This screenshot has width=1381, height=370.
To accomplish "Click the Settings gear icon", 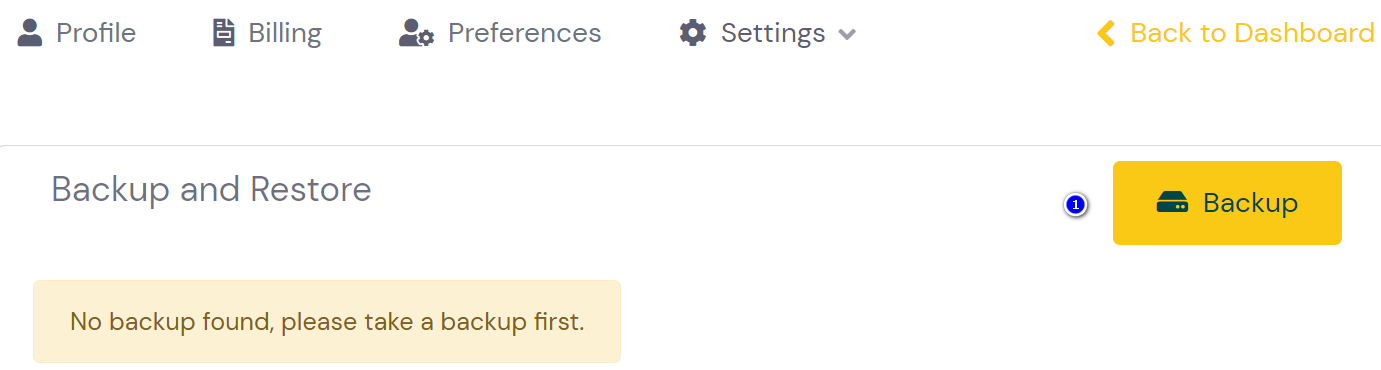I will (x=692, y=33).
